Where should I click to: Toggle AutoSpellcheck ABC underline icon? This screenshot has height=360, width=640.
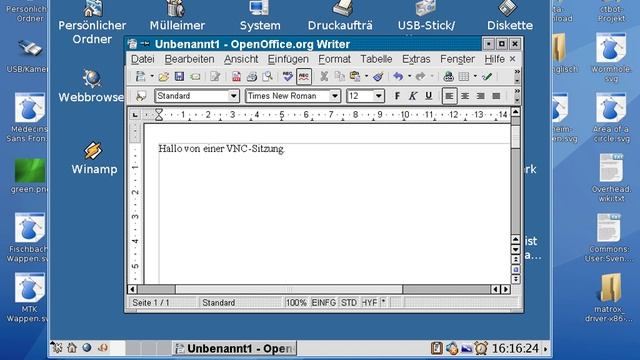[304, 77]
